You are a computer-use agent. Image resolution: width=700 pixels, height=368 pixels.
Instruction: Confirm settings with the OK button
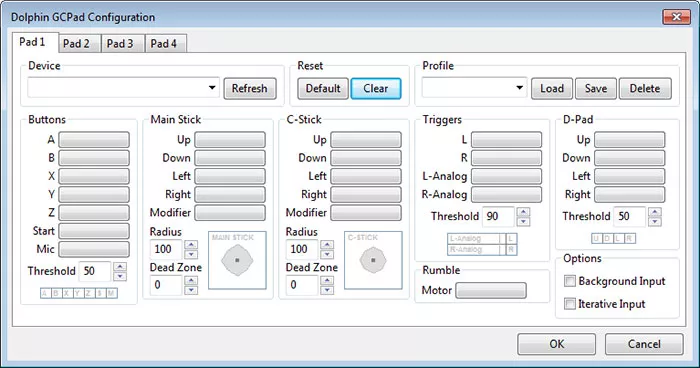pyautogui.click(x=556, y=344)
